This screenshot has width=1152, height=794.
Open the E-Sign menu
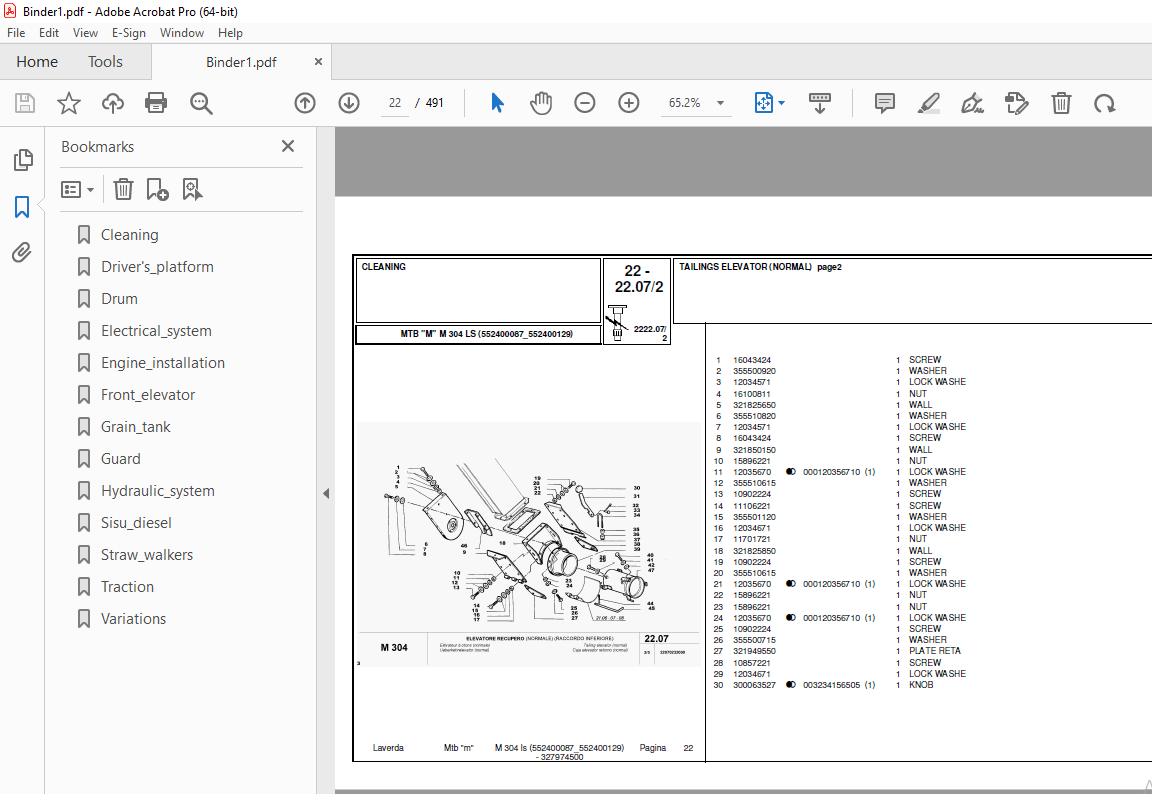[129, 33]
